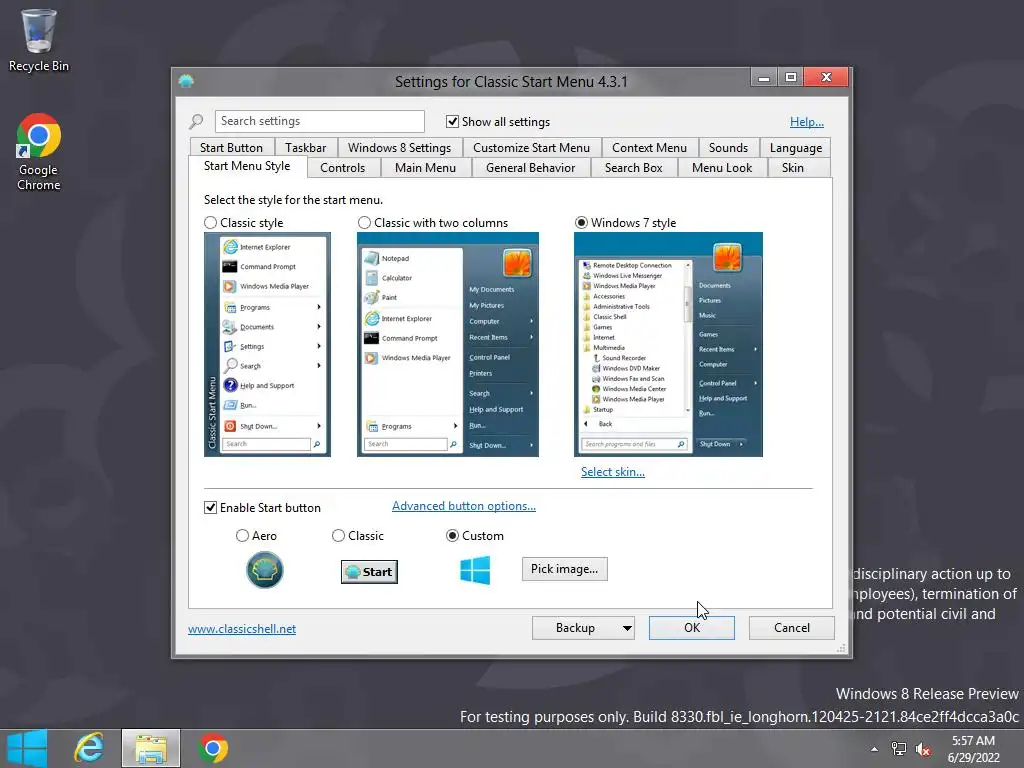Open the Main Menu tab
This screenshot has width=1024, height=768.
pyautogui.click(x=426, y=168)
